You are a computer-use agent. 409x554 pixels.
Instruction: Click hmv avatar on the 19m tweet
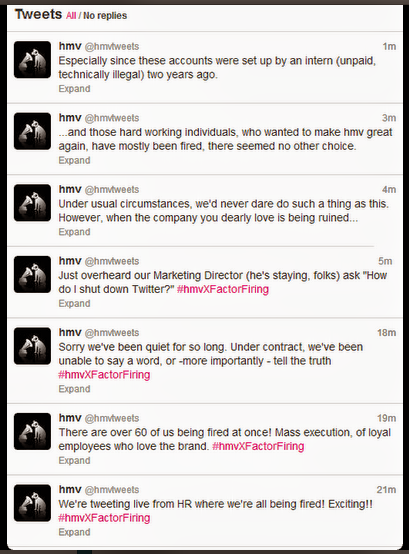[x=32, y=431]
